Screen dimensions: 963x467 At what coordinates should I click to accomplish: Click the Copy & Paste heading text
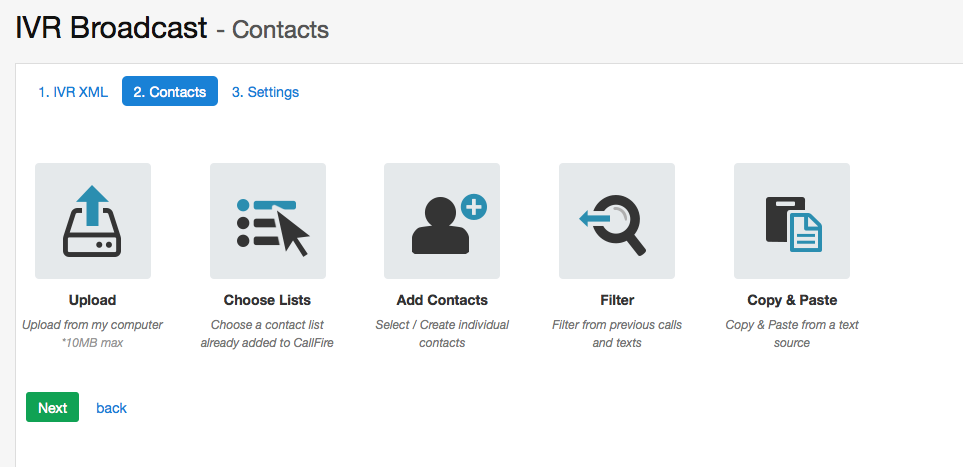(x=792, y=300)
